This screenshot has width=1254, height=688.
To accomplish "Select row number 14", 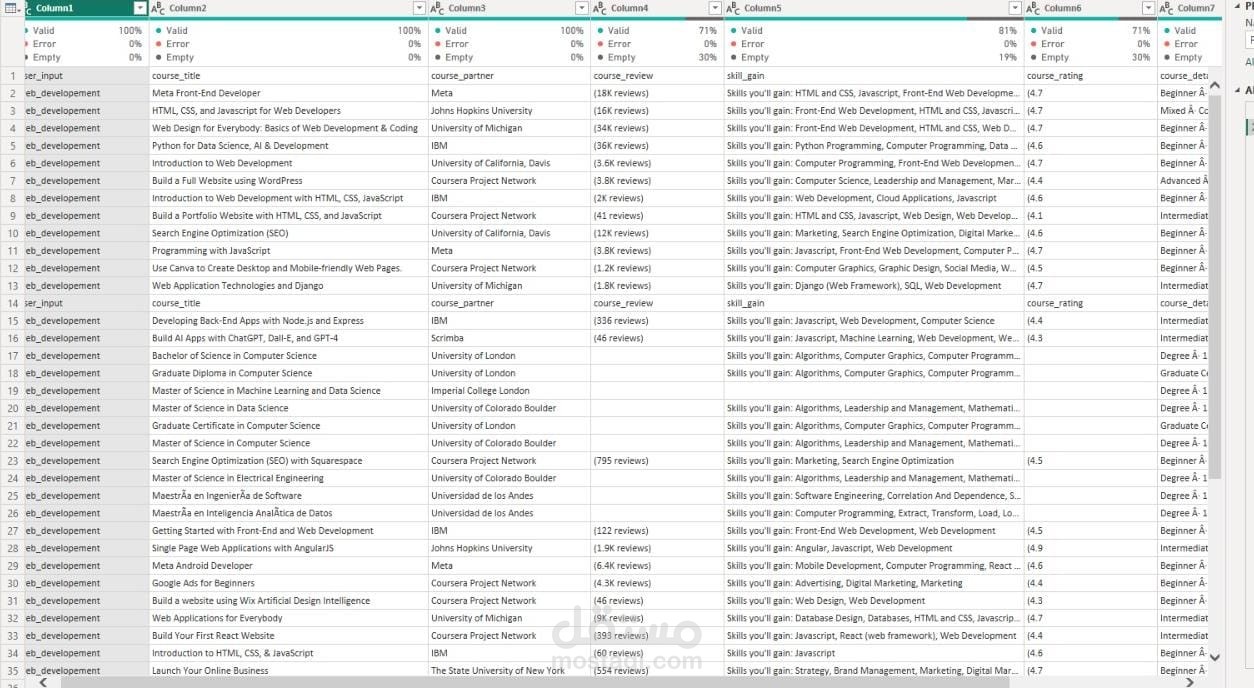I will (12, 303).
